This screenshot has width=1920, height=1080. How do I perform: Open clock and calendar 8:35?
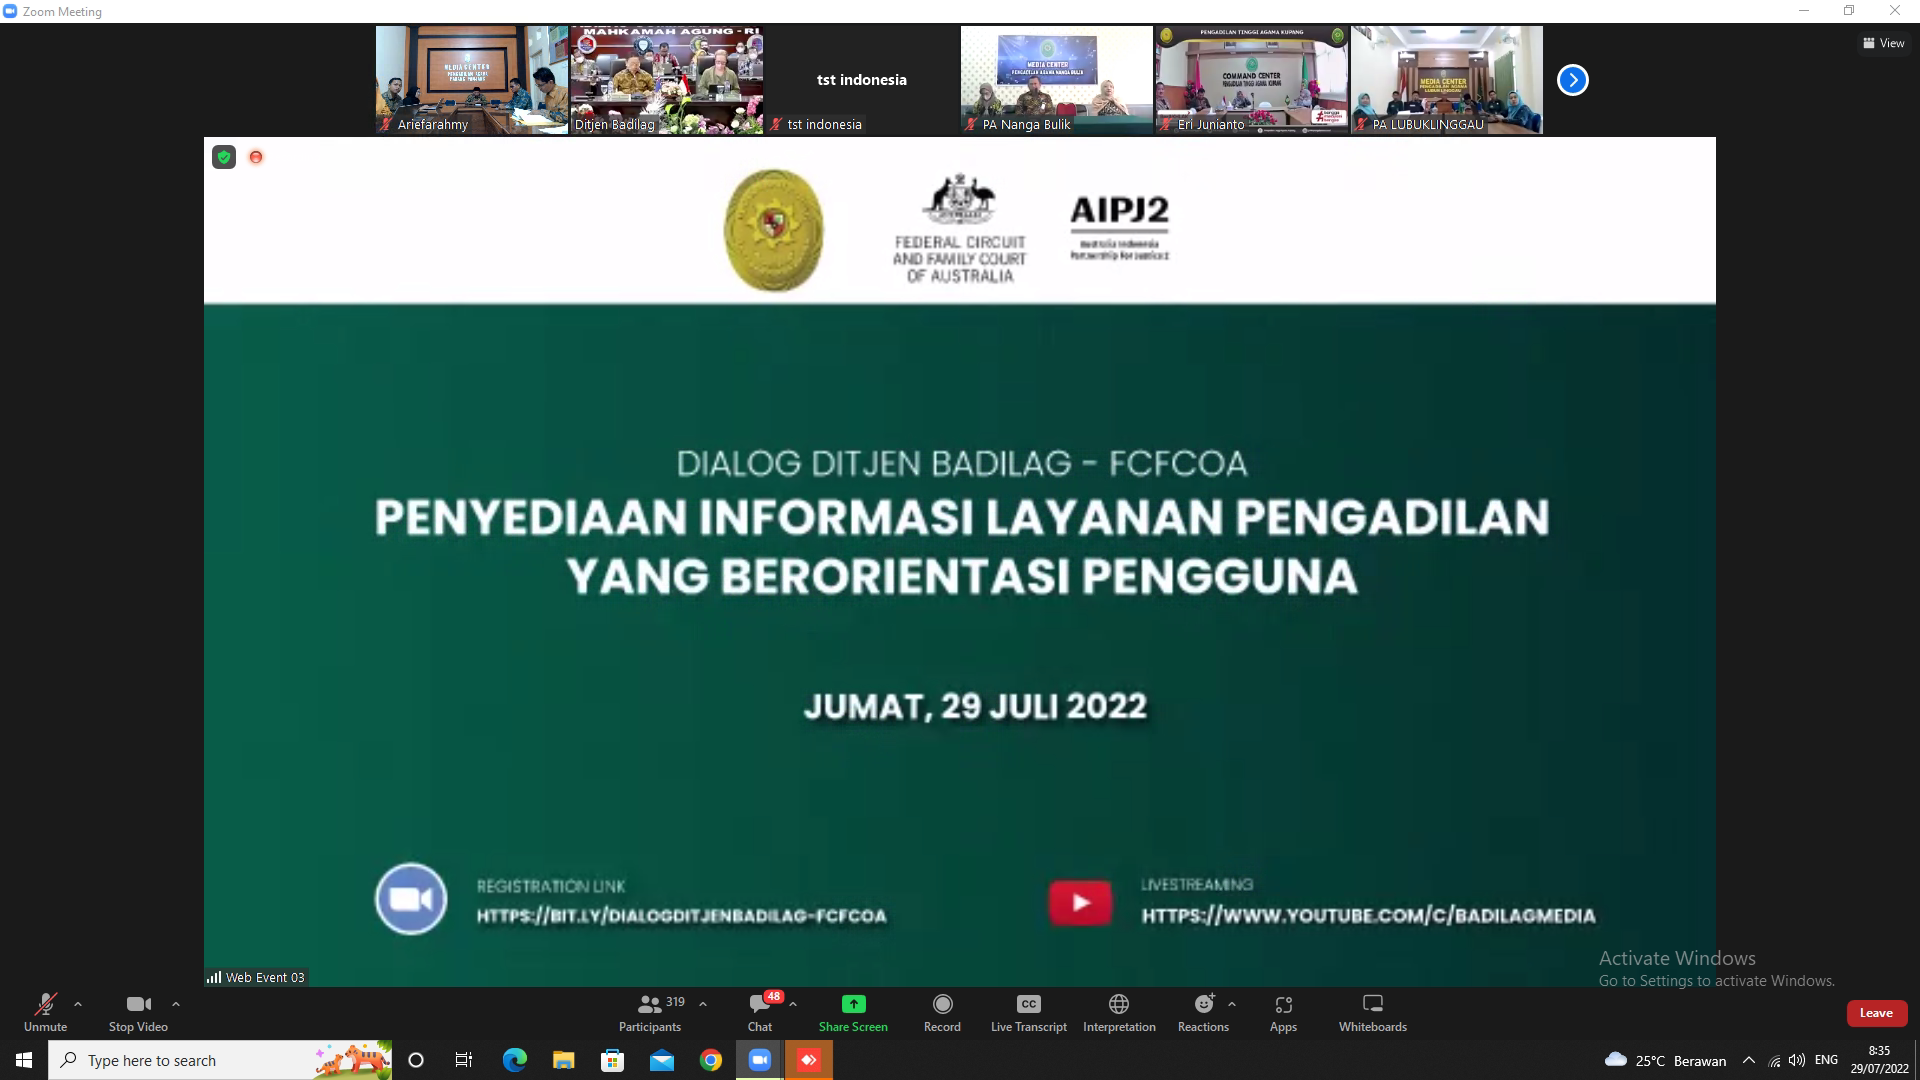[x=1879, y=1060]
